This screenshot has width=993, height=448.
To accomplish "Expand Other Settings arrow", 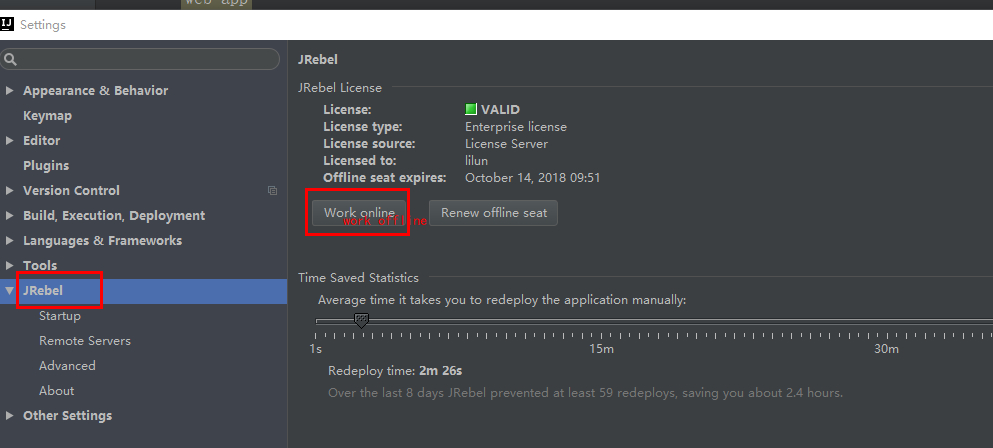I will pos(9,416).
